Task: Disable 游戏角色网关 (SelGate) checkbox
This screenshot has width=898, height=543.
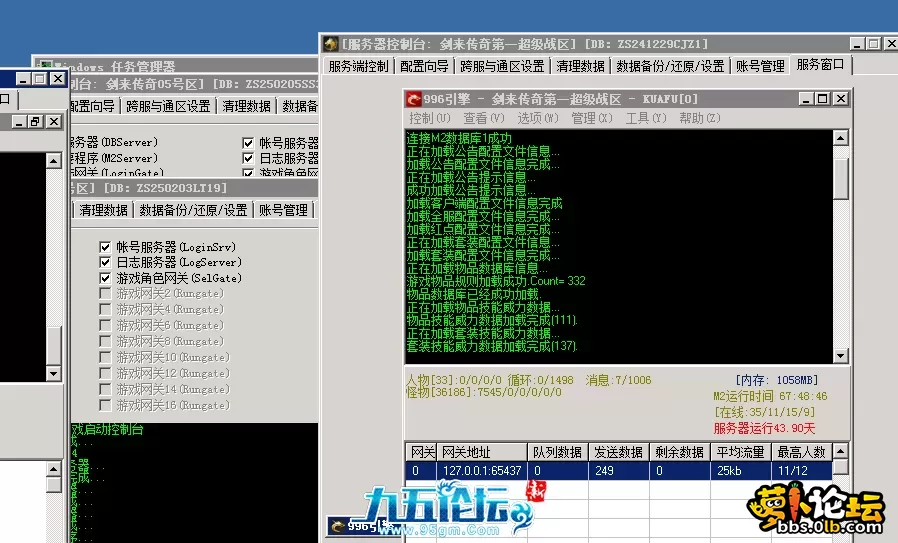Action: [105, 278]
